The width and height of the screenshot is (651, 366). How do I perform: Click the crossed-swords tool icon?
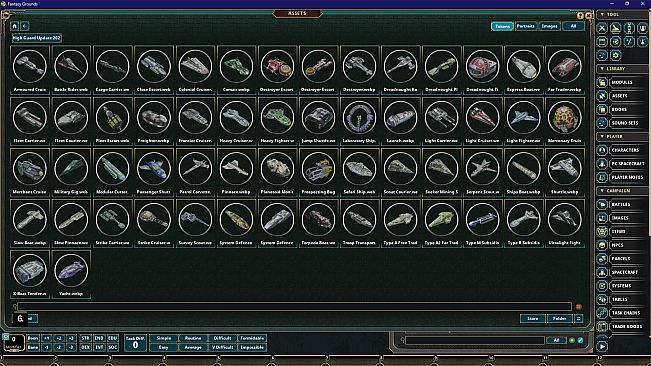coord(602,28)
